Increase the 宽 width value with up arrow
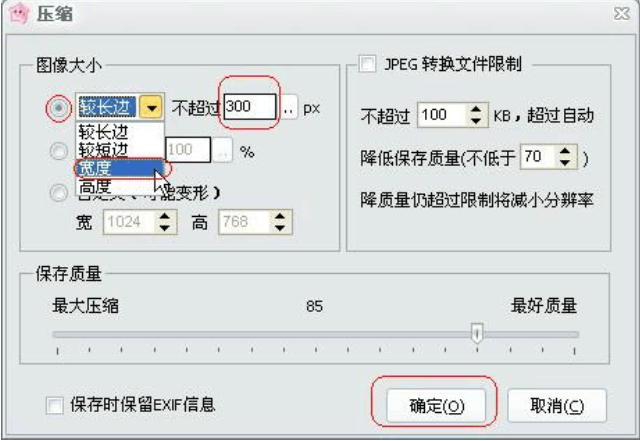The width and height of the screenshot is (640, 441). [x=165, y=216]
